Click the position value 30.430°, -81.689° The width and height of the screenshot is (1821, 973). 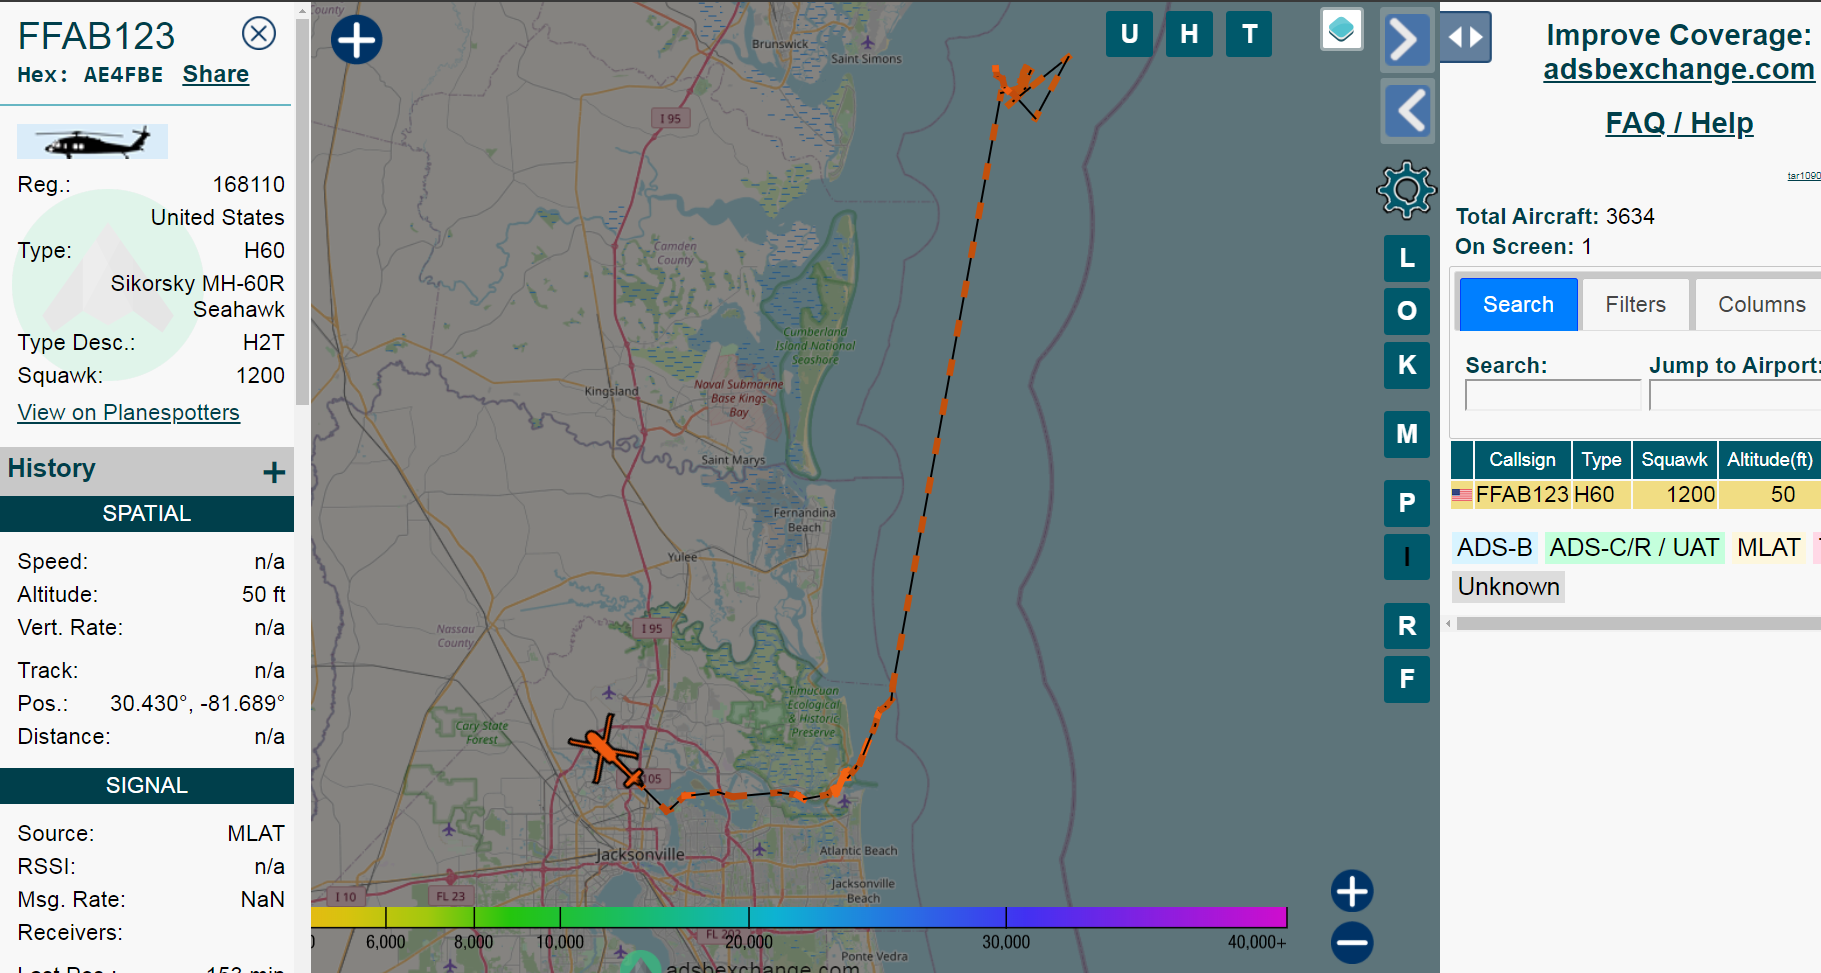(197, 704)
